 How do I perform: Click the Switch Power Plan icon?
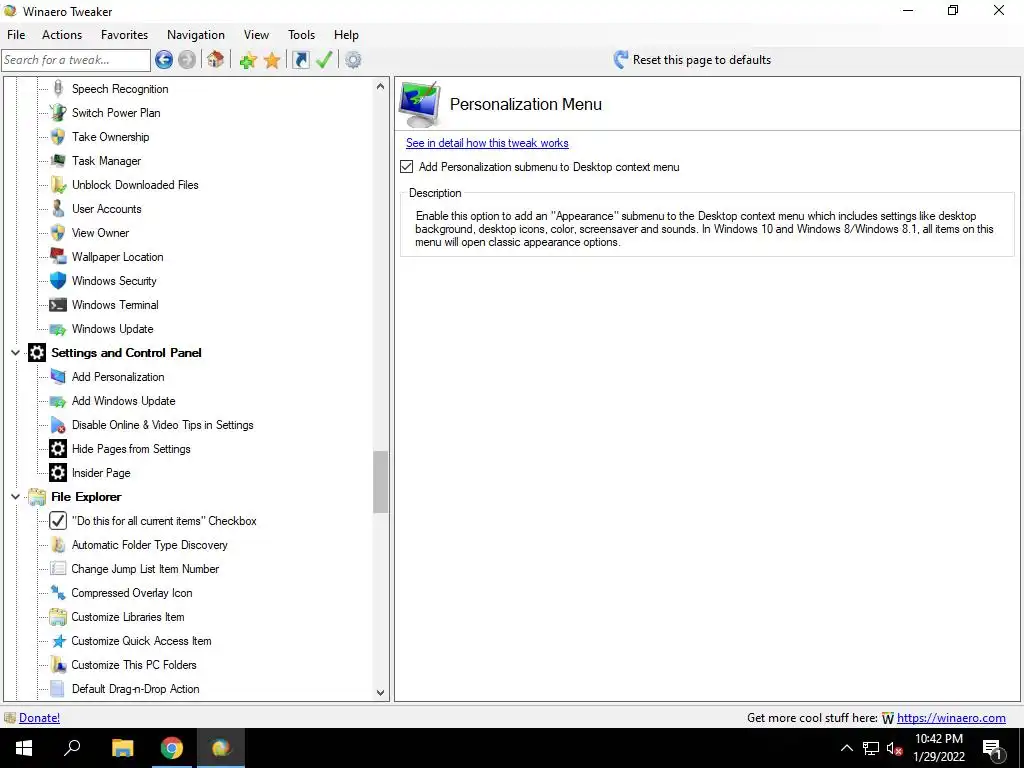click(x=58, y=112)
